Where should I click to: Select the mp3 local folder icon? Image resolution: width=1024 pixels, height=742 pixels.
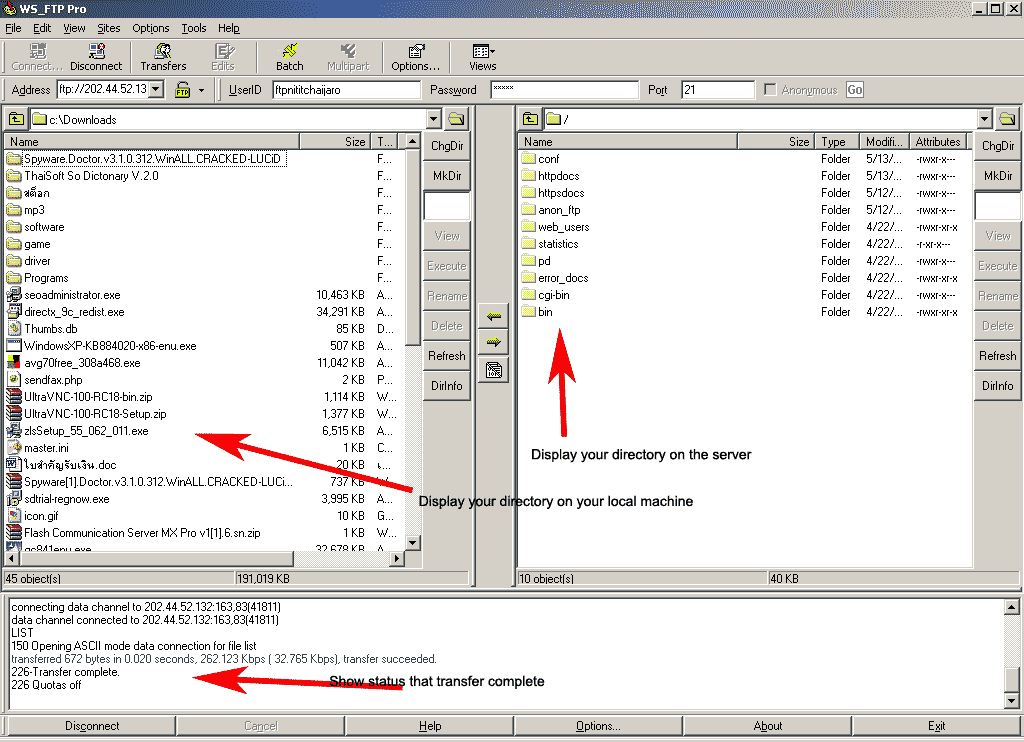click(14, 210)
